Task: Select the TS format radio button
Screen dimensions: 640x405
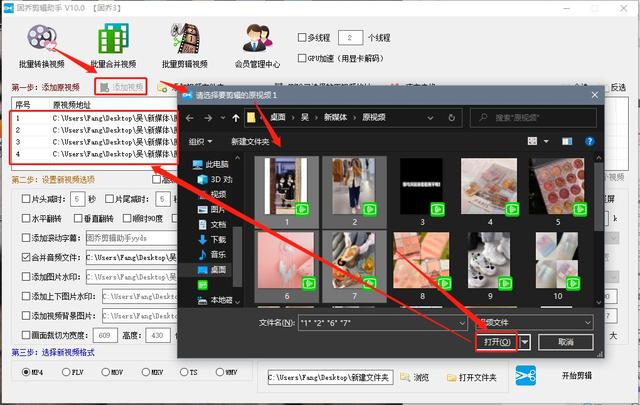Action: 184,372
